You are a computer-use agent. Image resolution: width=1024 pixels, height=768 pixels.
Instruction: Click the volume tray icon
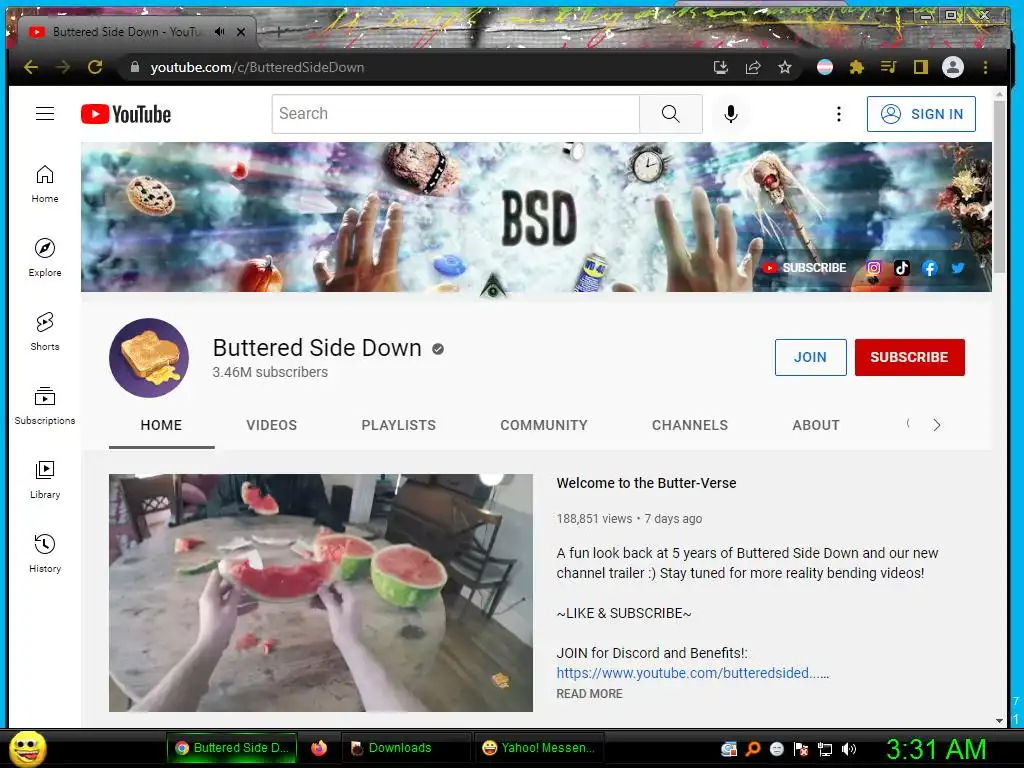849,749
